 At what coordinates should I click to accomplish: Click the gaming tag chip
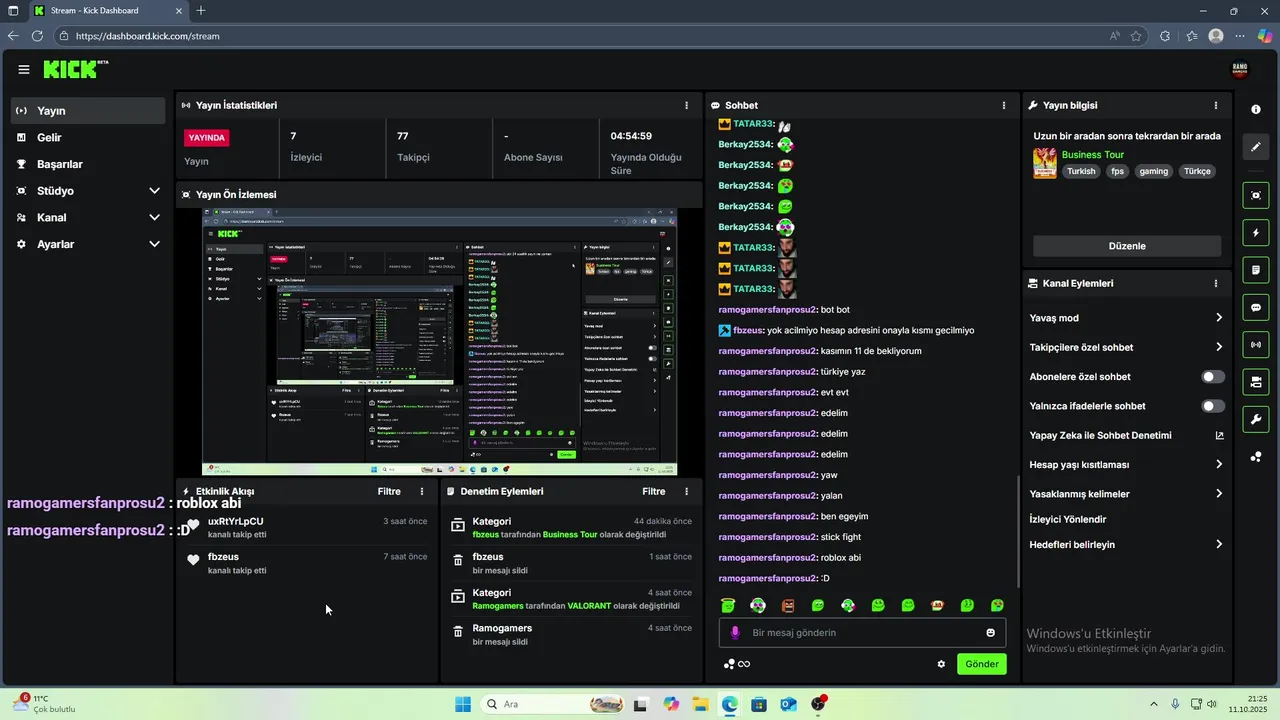click(1153, 171)
